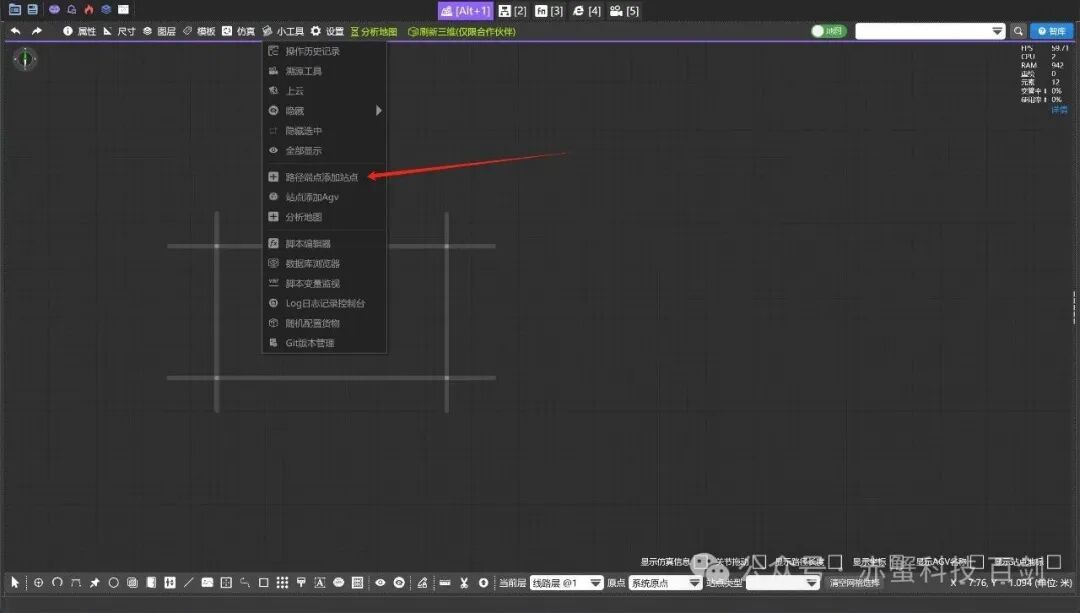The height and width of the screenshot is (613, 1080).
Task: Select the pushpin tool in bottom toolbar
Action: pos(94,583)
